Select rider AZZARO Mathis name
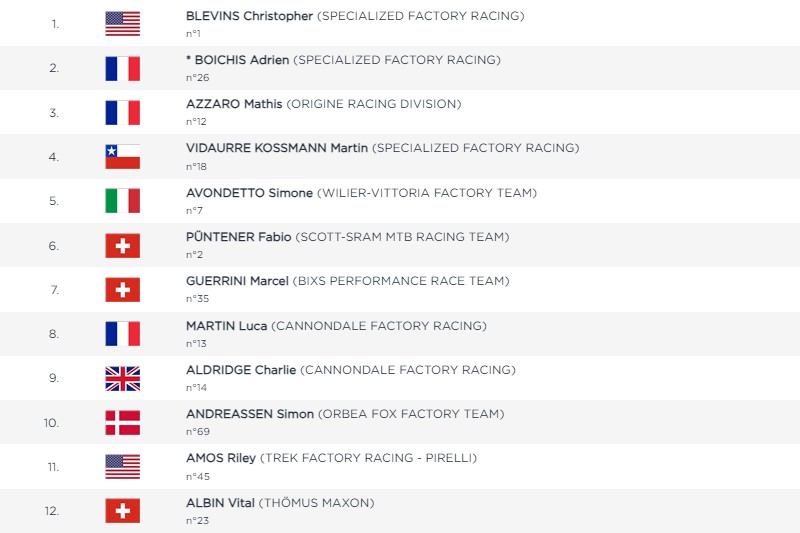 click(234, 104)
